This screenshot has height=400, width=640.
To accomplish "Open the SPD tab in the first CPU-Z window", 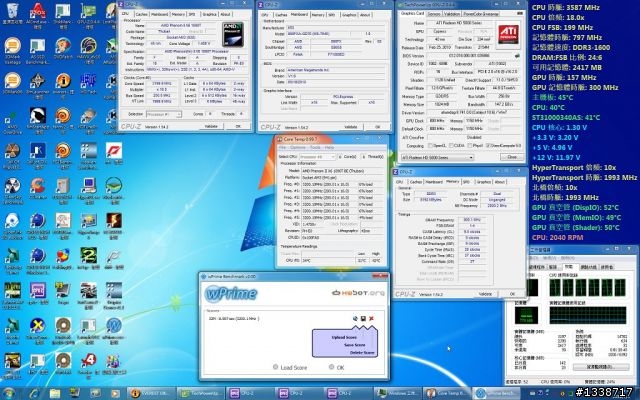I will [192, 14].
